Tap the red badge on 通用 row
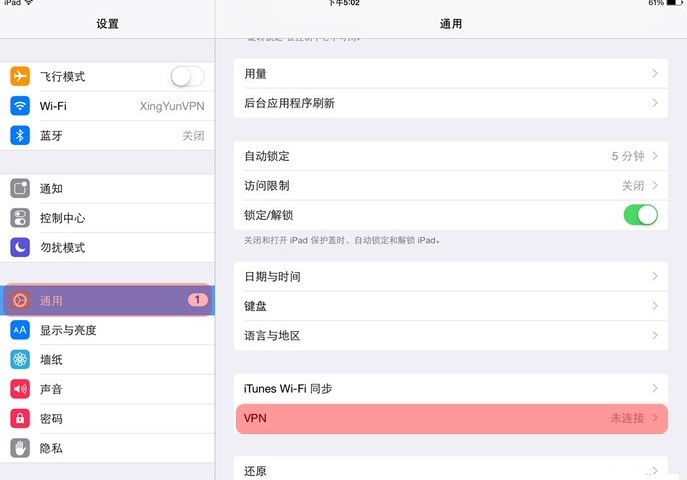 pyautogui.click(x=198, y=300)
